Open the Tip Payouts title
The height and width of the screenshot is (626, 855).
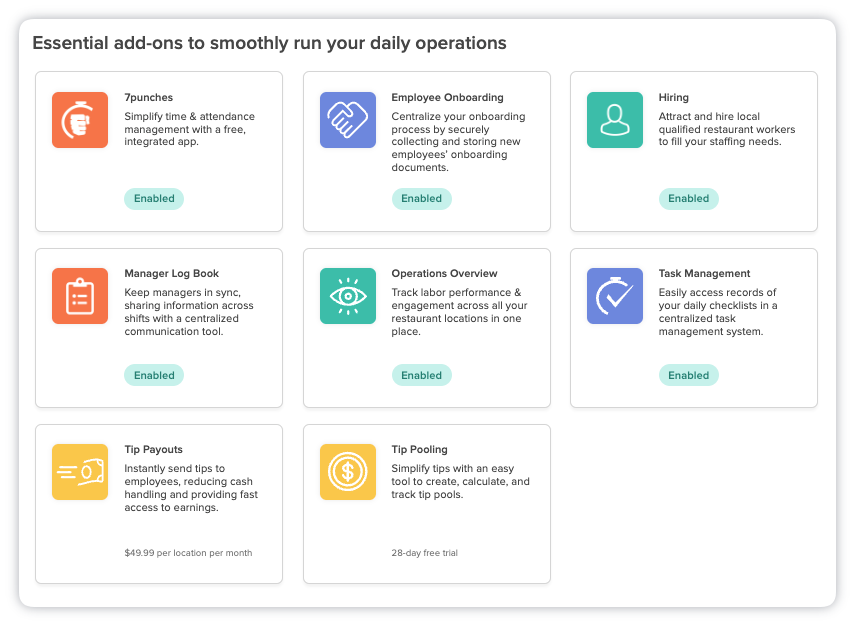tap(153, 450)
